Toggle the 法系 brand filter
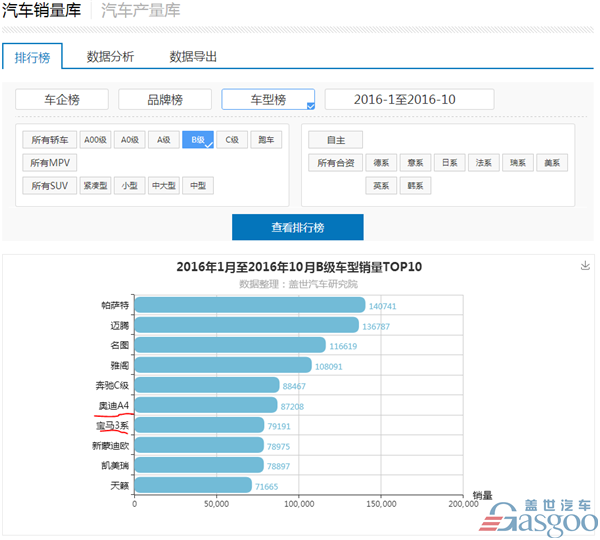 click(484, 163)
